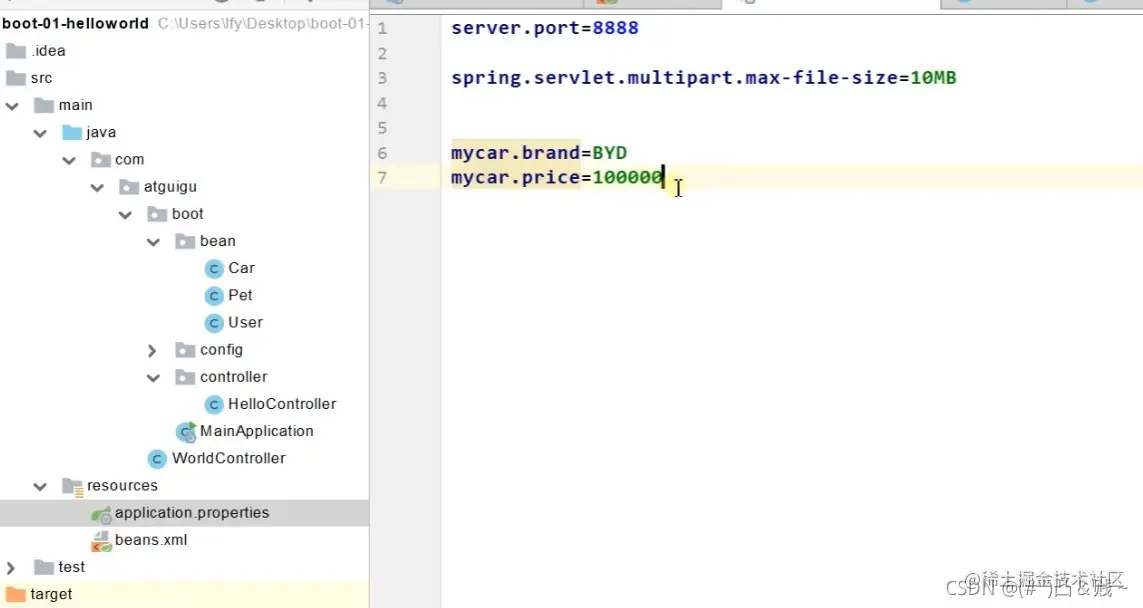Click the src folder icon
1143x608 pixels.
coord(16,77)
